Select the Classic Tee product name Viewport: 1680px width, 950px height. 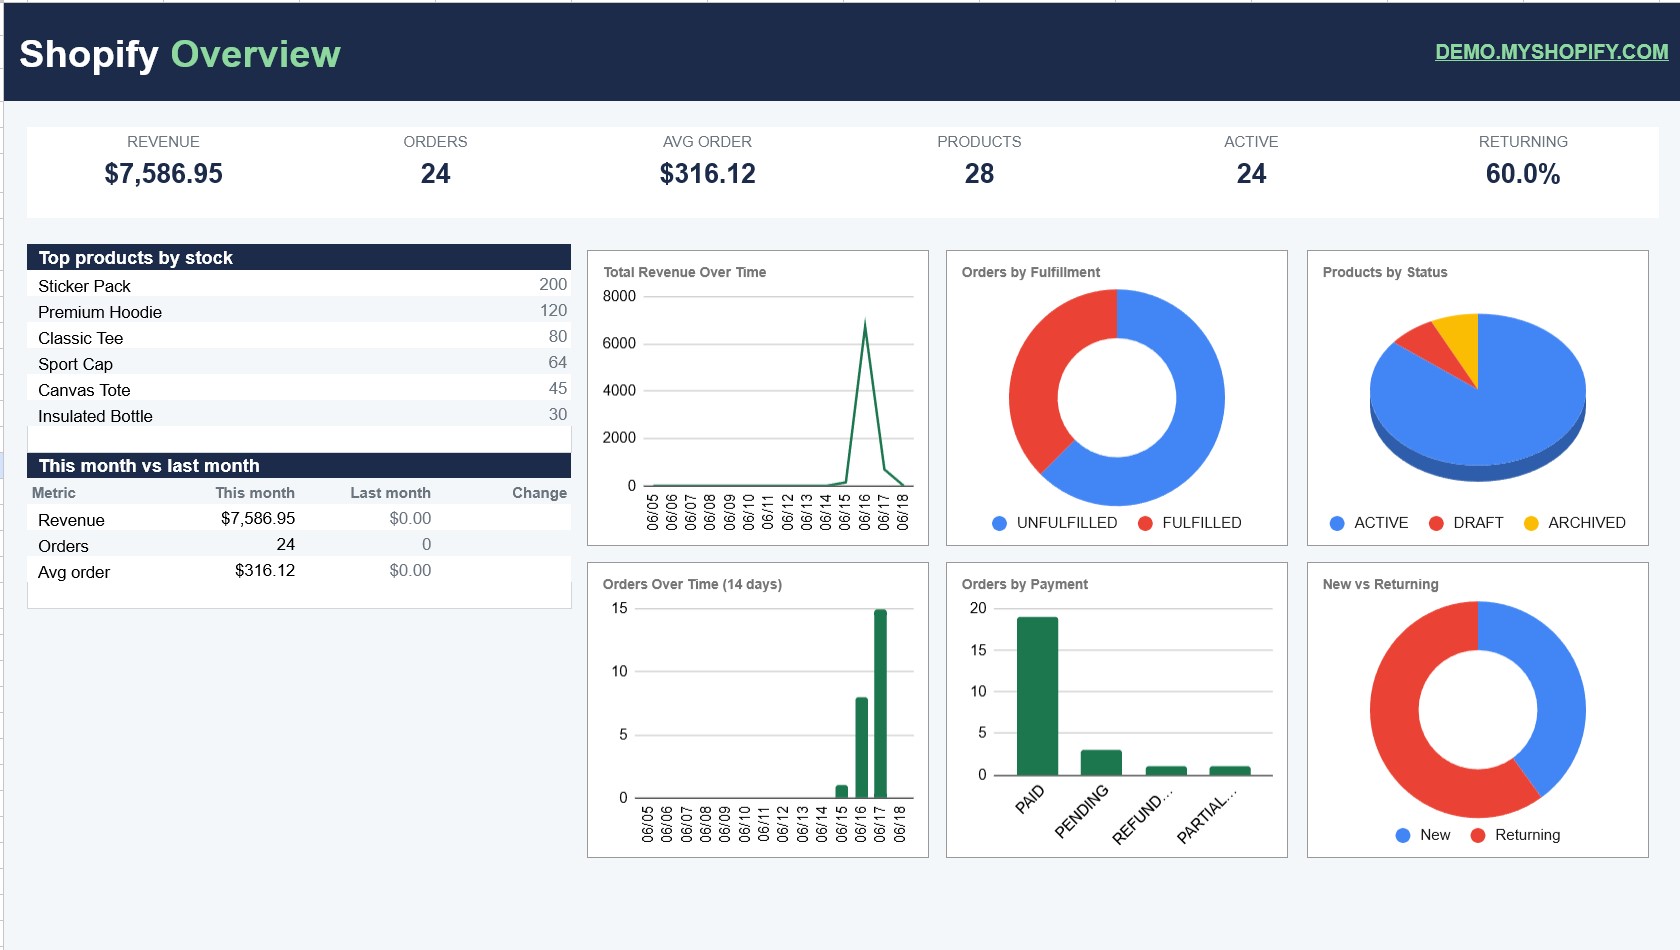81,338
